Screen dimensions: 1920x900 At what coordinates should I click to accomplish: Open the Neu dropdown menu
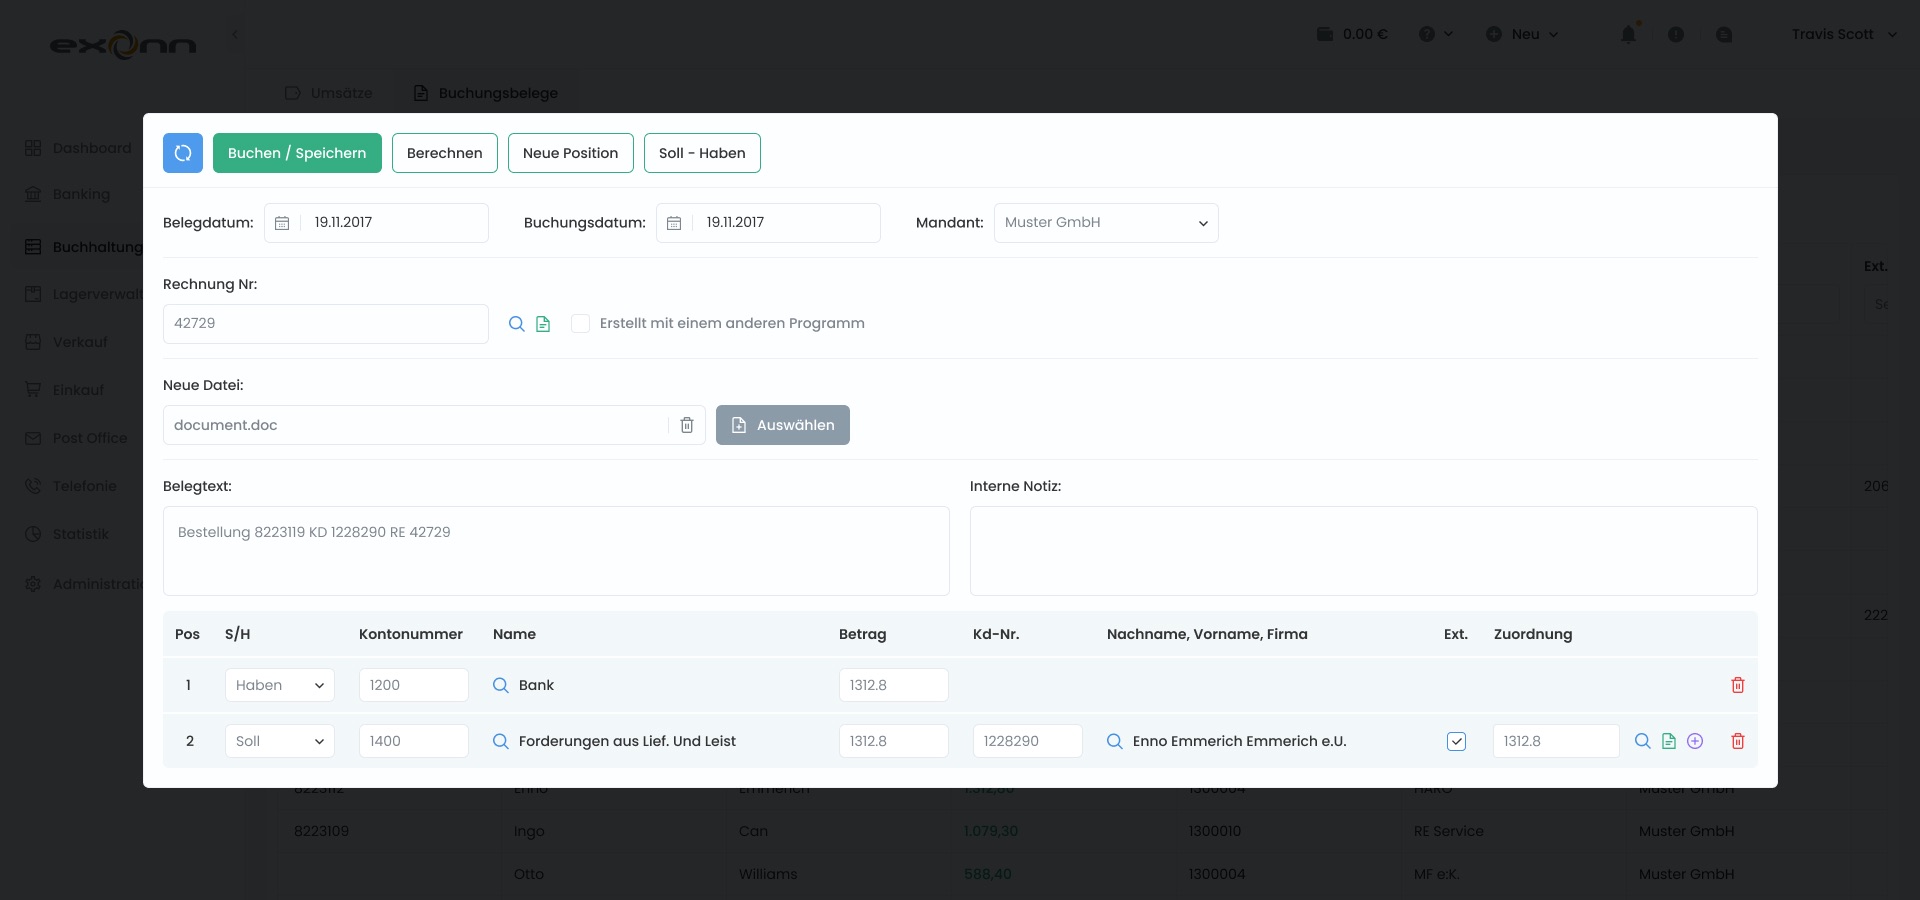[x=1522, y=34]
